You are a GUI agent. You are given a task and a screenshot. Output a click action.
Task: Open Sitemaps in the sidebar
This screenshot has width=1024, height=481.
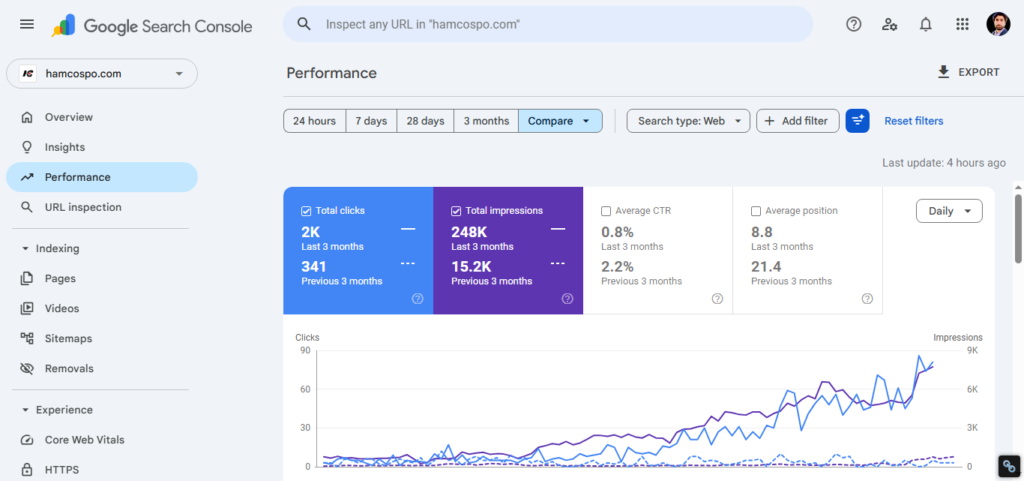(102, 338)
